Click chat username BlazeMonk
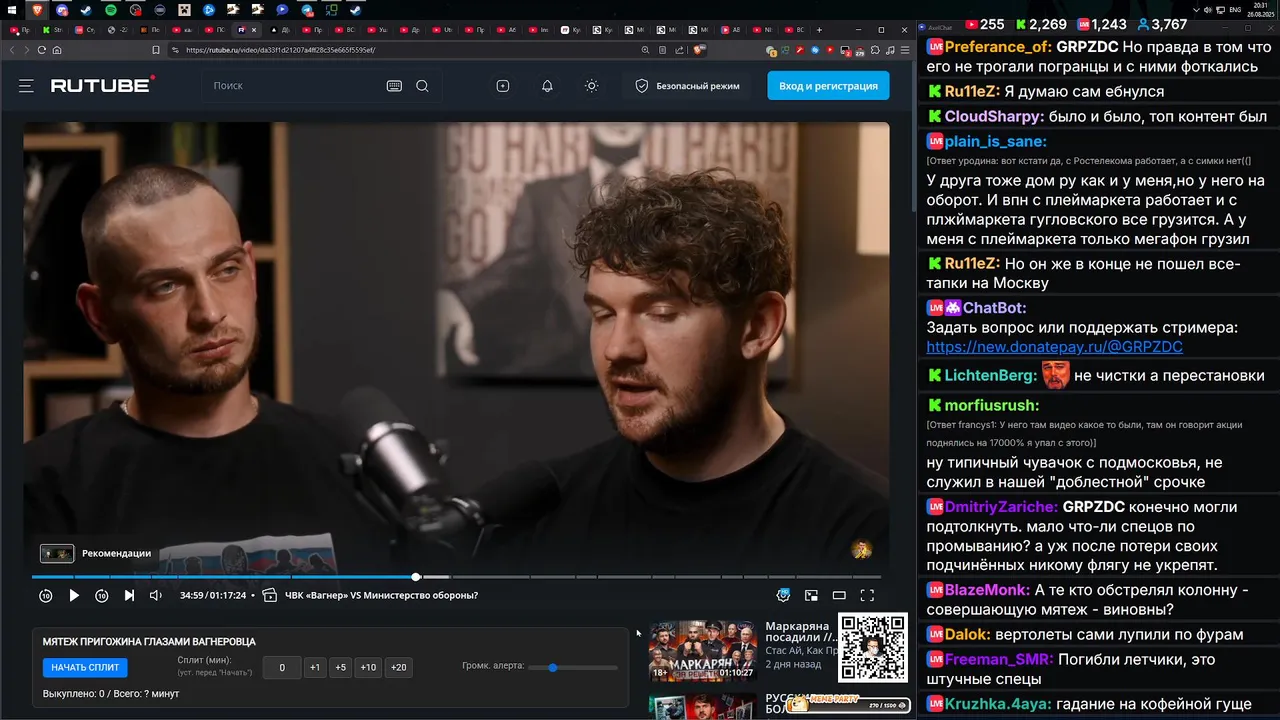This screenshot has height=720, width=1280. coord(987,590)
